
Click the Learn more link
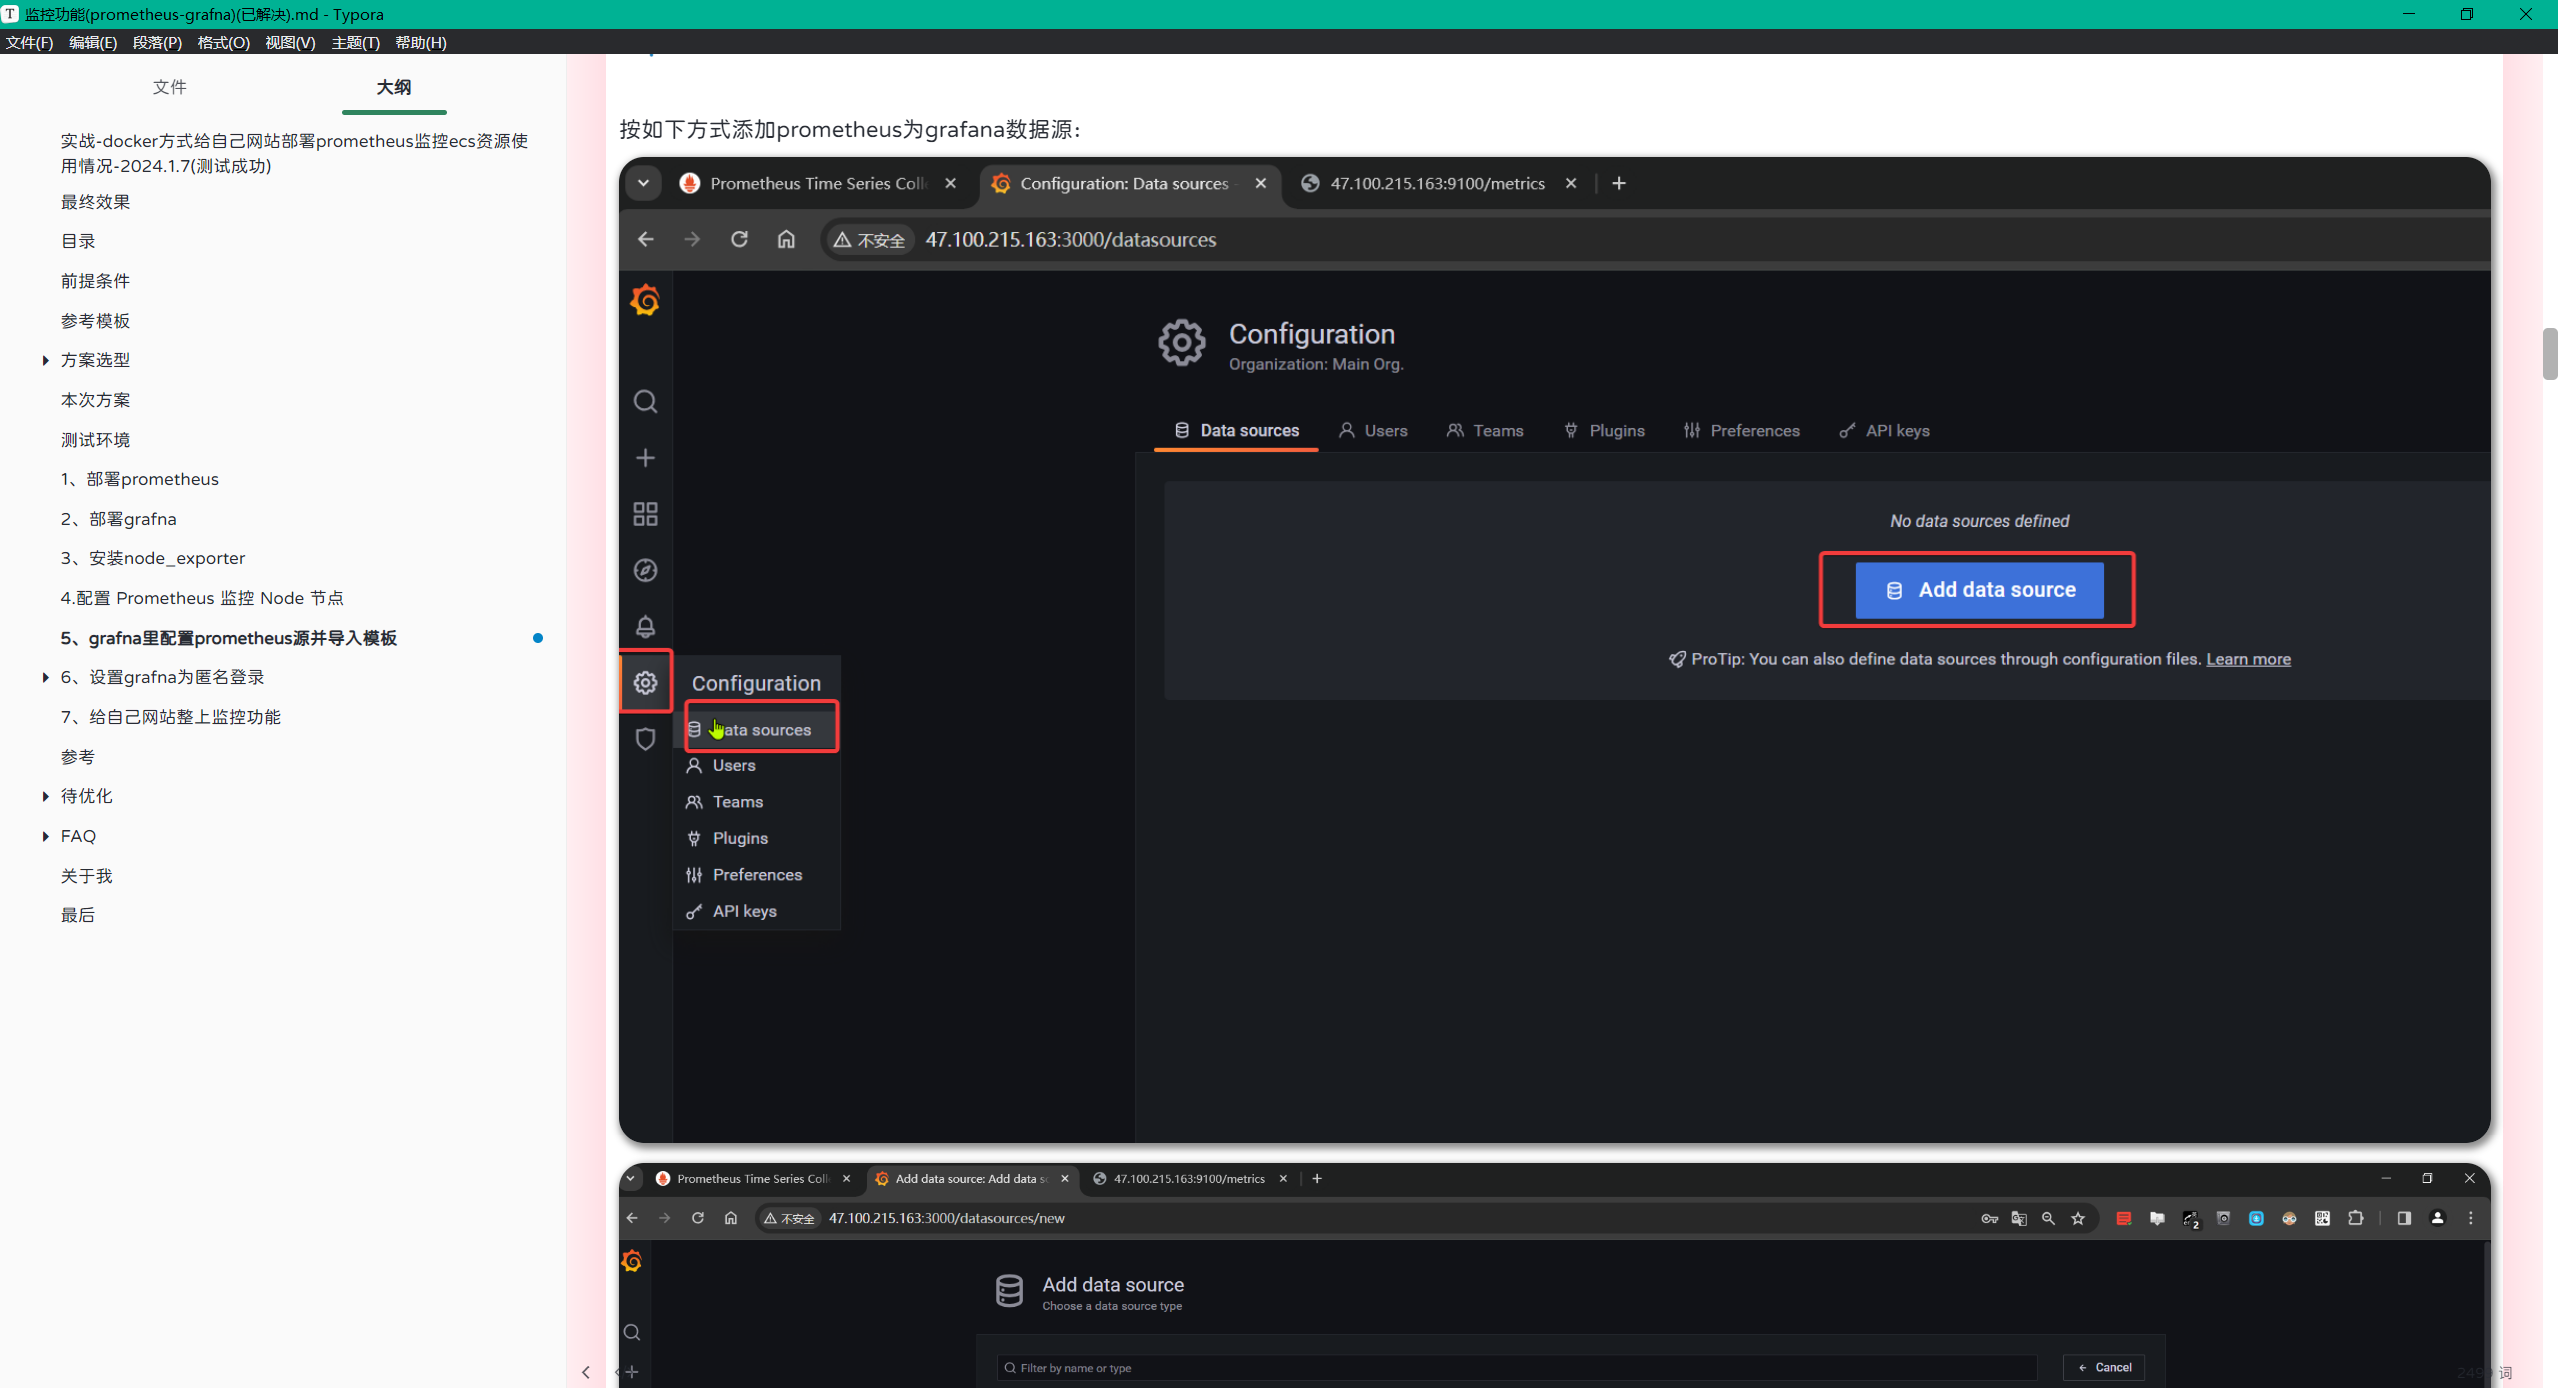tap(2248, 659)
